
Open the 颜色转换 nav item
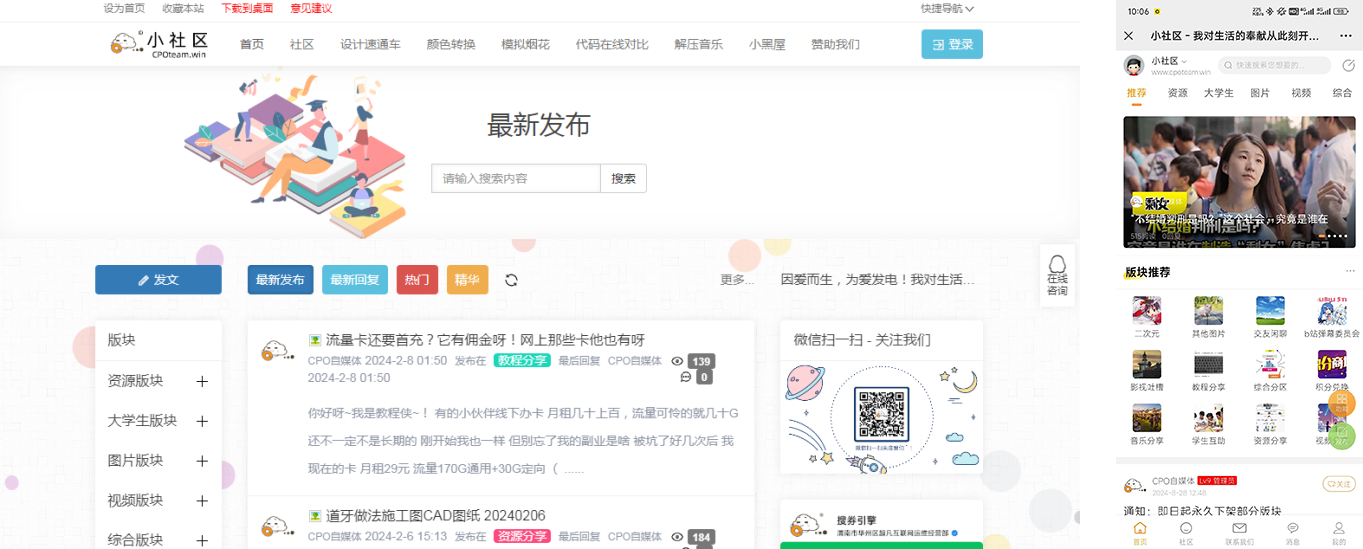451,45
